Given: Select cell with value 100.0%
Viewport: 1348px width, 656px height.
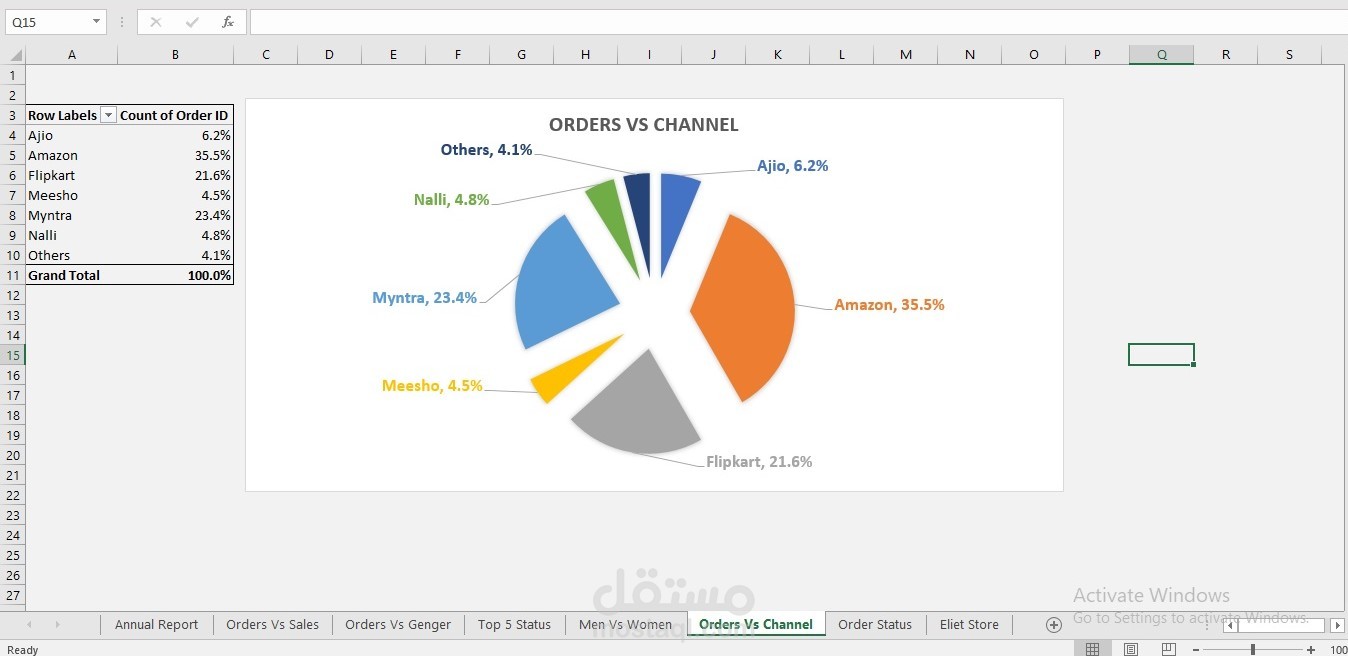Looking at the screenshot, I should click(175, 275).
